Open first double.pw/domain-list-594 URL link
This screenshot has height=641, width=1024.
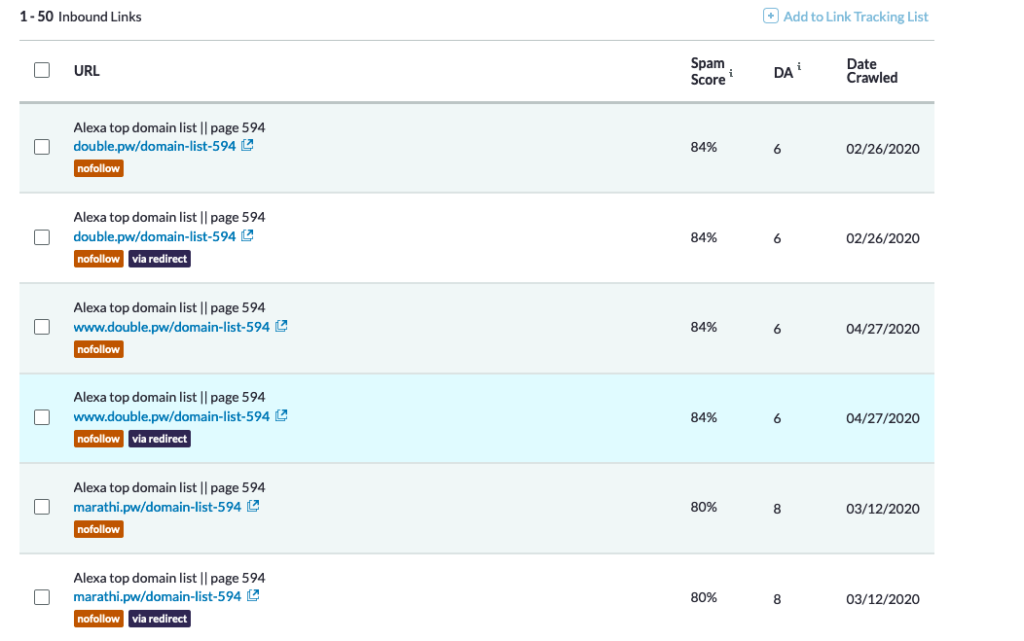coord(154,146)
